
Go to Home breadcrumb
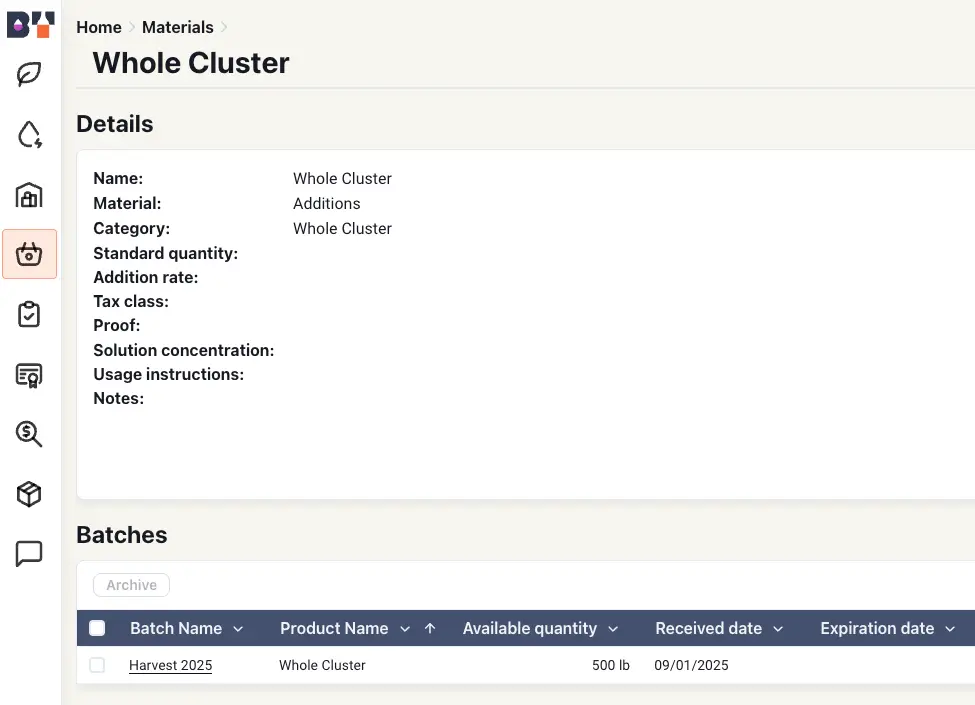pyautogui.click(x=99, y=27)
